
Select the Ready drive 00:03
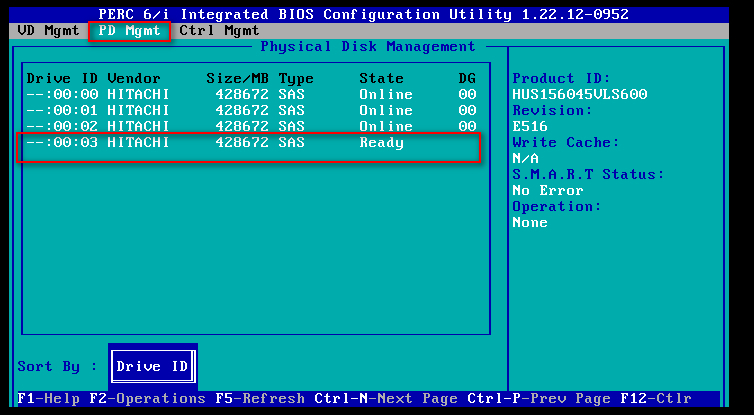(250, 143)
